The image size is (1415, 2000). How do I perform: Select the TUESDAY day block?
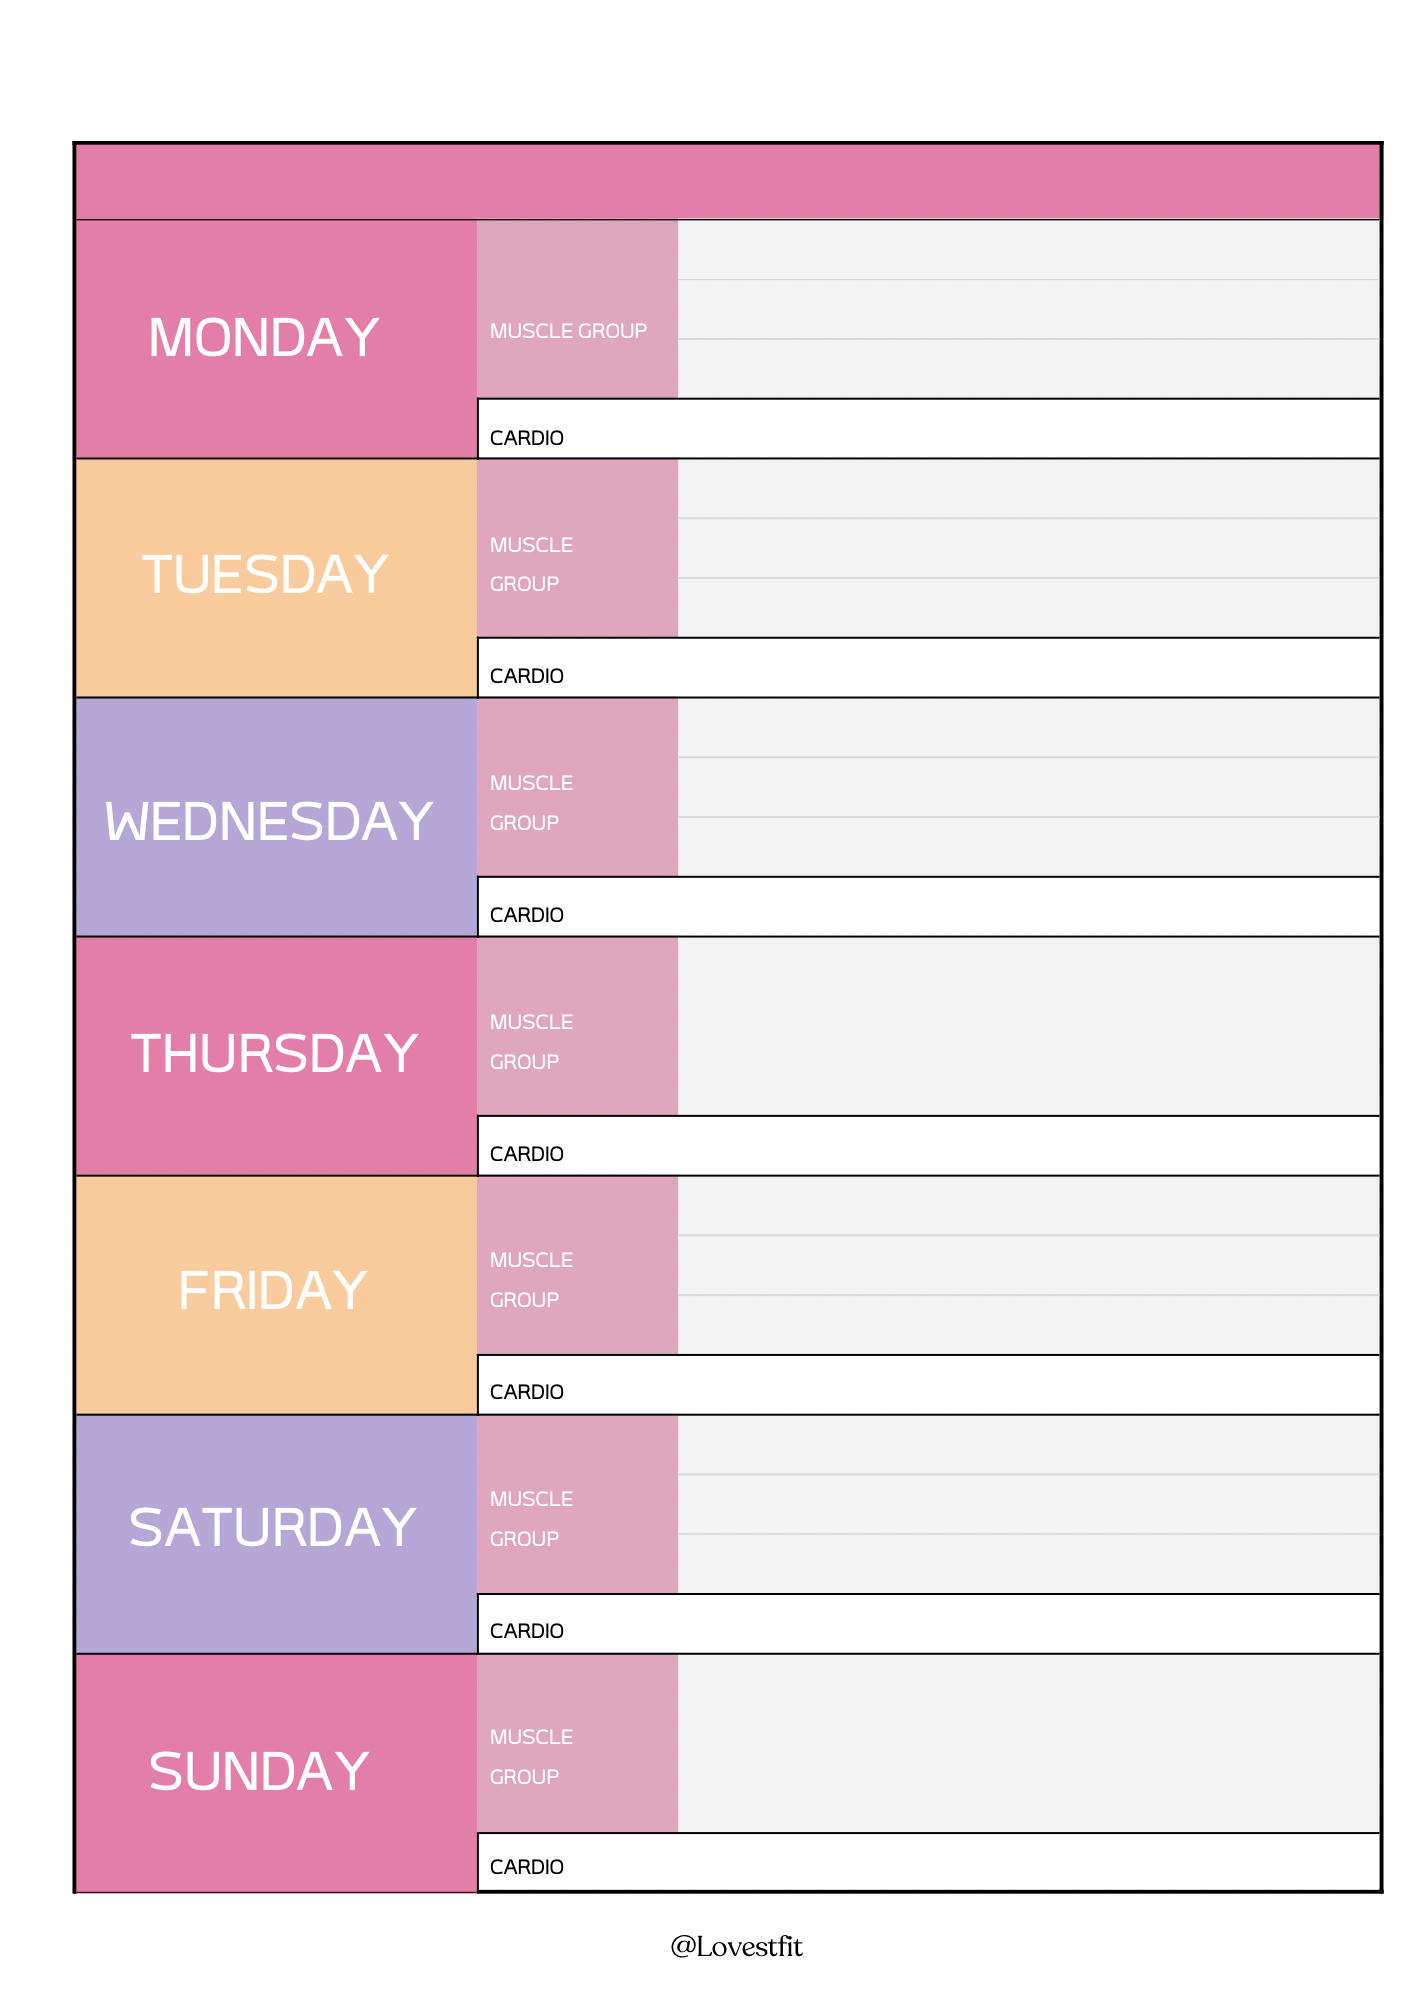[276, 577]
